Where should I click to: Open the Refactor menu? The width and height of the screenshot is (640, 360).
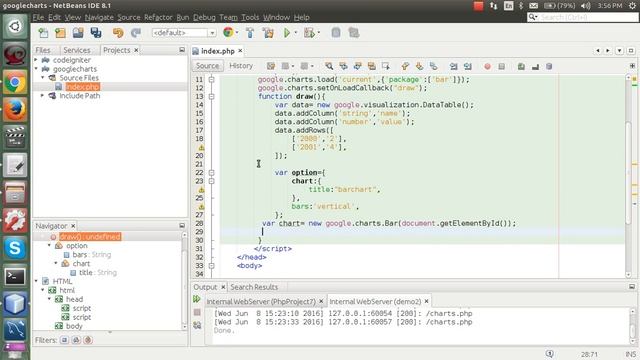pos(158,17)
